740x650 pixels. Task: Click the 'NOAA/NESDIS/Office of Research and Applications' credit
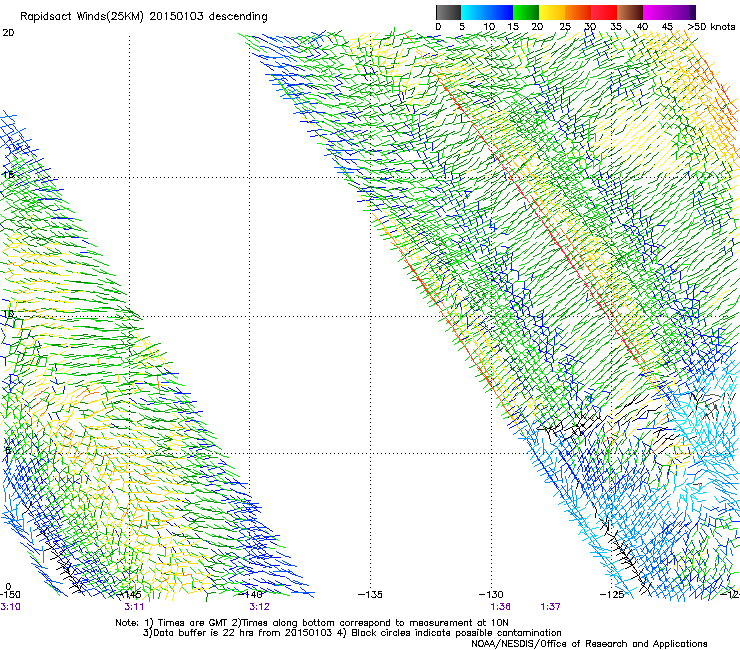pyautogui.click(x=589, y=644)
